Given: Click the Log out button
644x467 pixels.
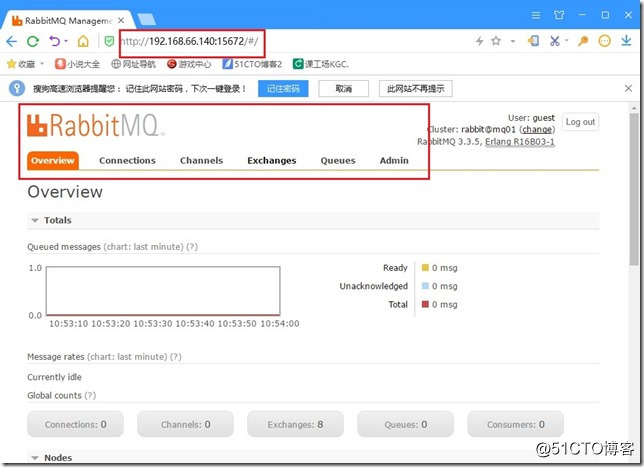Looking at the screenshot, I should (580, 122).
